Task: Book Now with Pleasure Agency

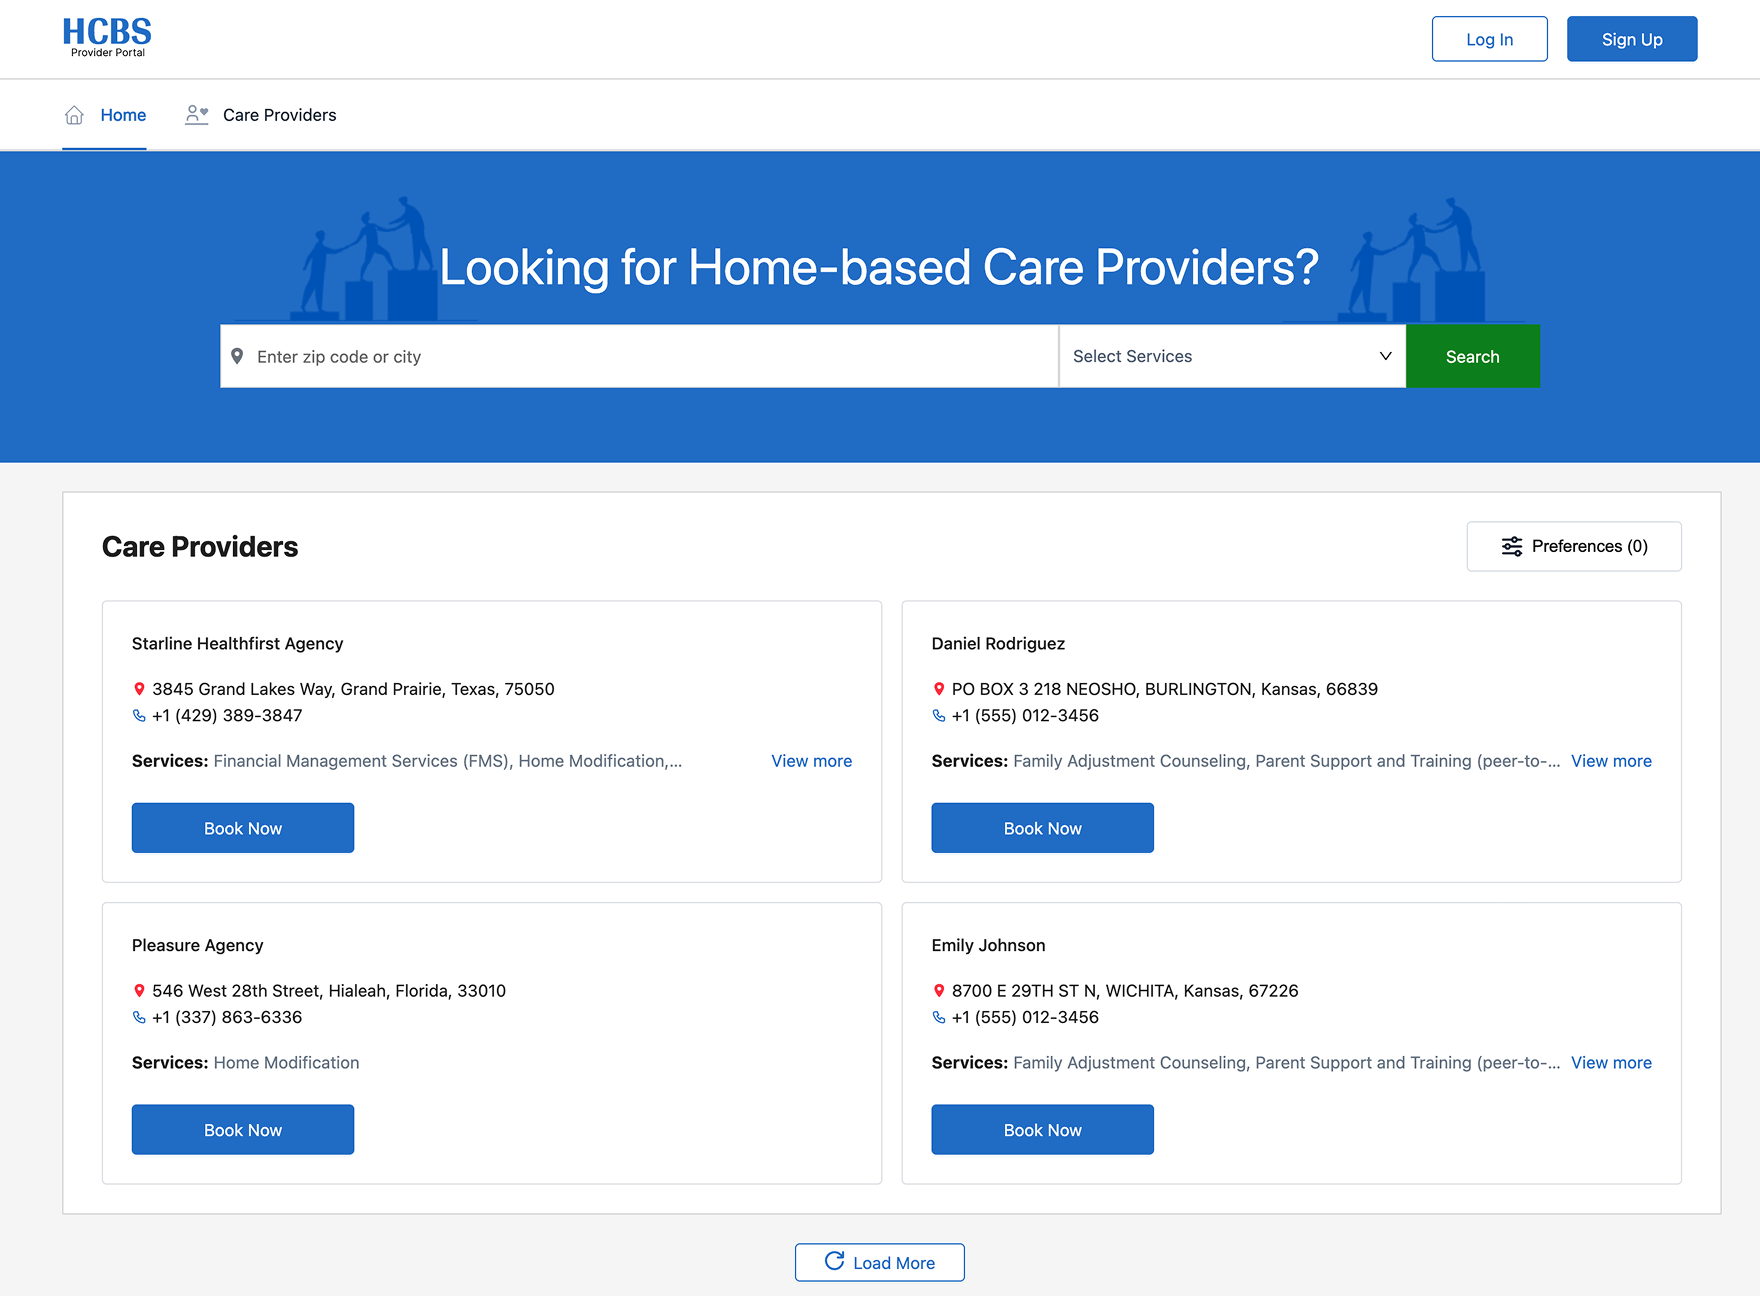Action: [243, 1130]
